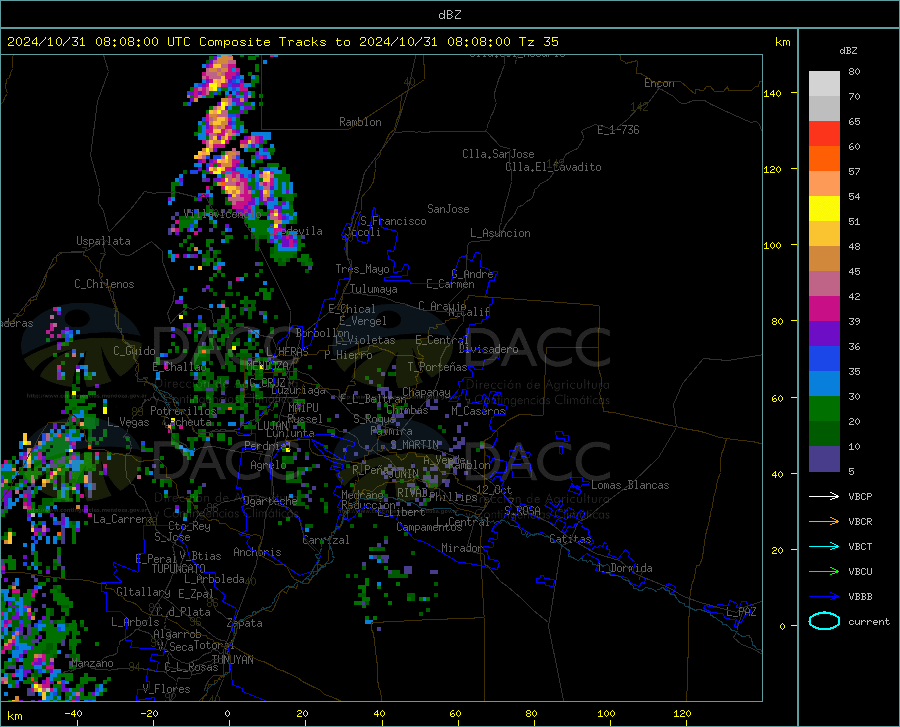Viewport: 900px width, 727px height.
Task: Click the L_Vegas label
Action: point(128,422)
